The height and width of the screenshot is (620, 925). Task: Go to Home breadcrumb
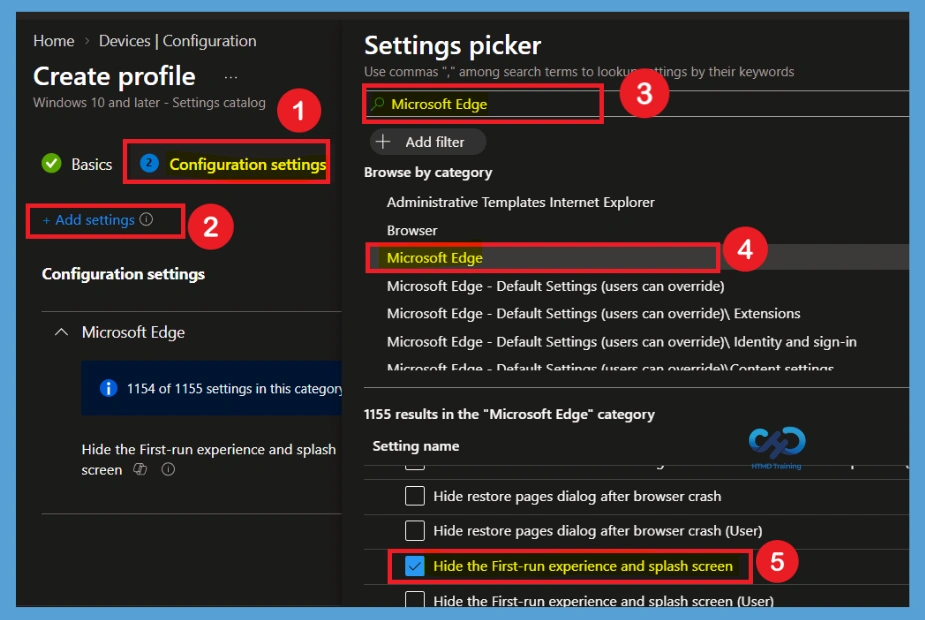tap(54, 41)
